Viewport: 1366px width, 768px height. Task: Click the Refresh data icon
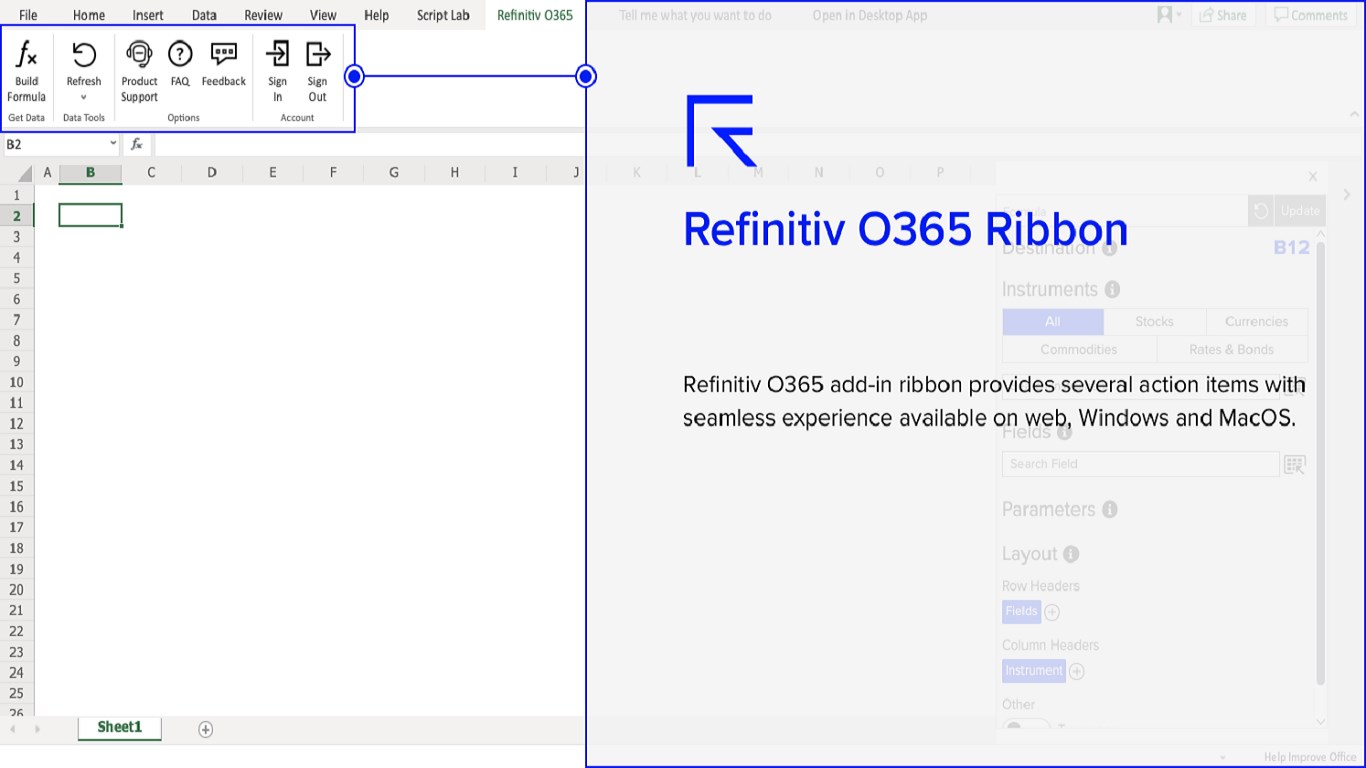tap(84, 55)
